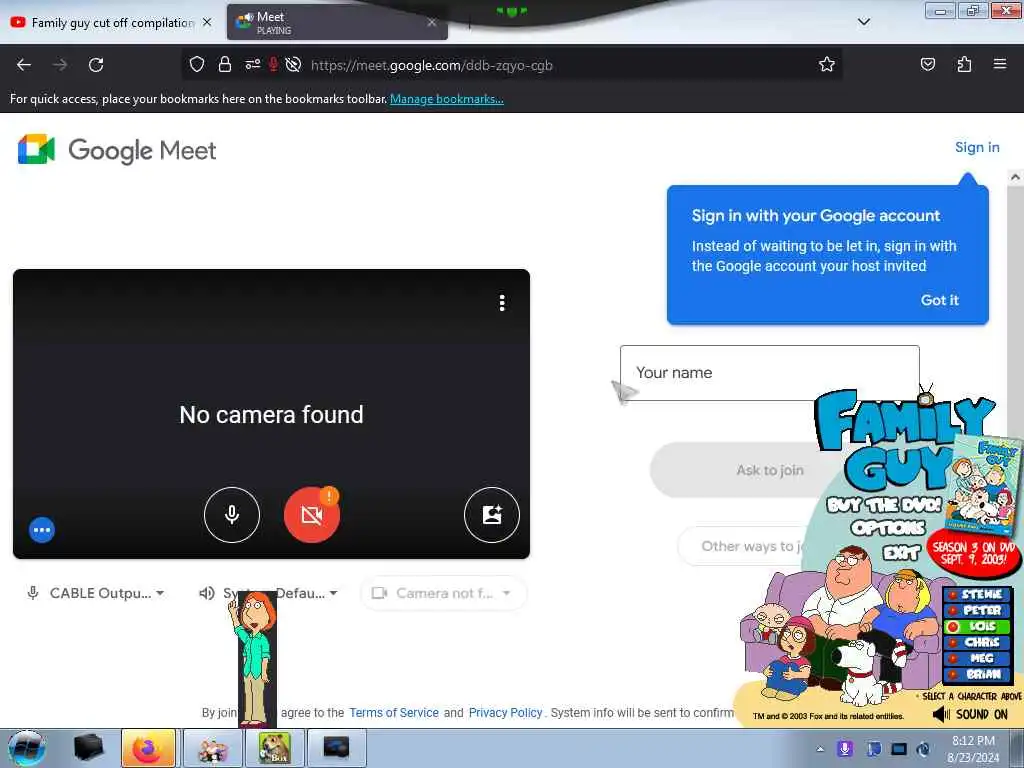This screenshot has height=768, width=1024.
Task: Open the Terms of Service link
Action: click(x=394, y=712)
